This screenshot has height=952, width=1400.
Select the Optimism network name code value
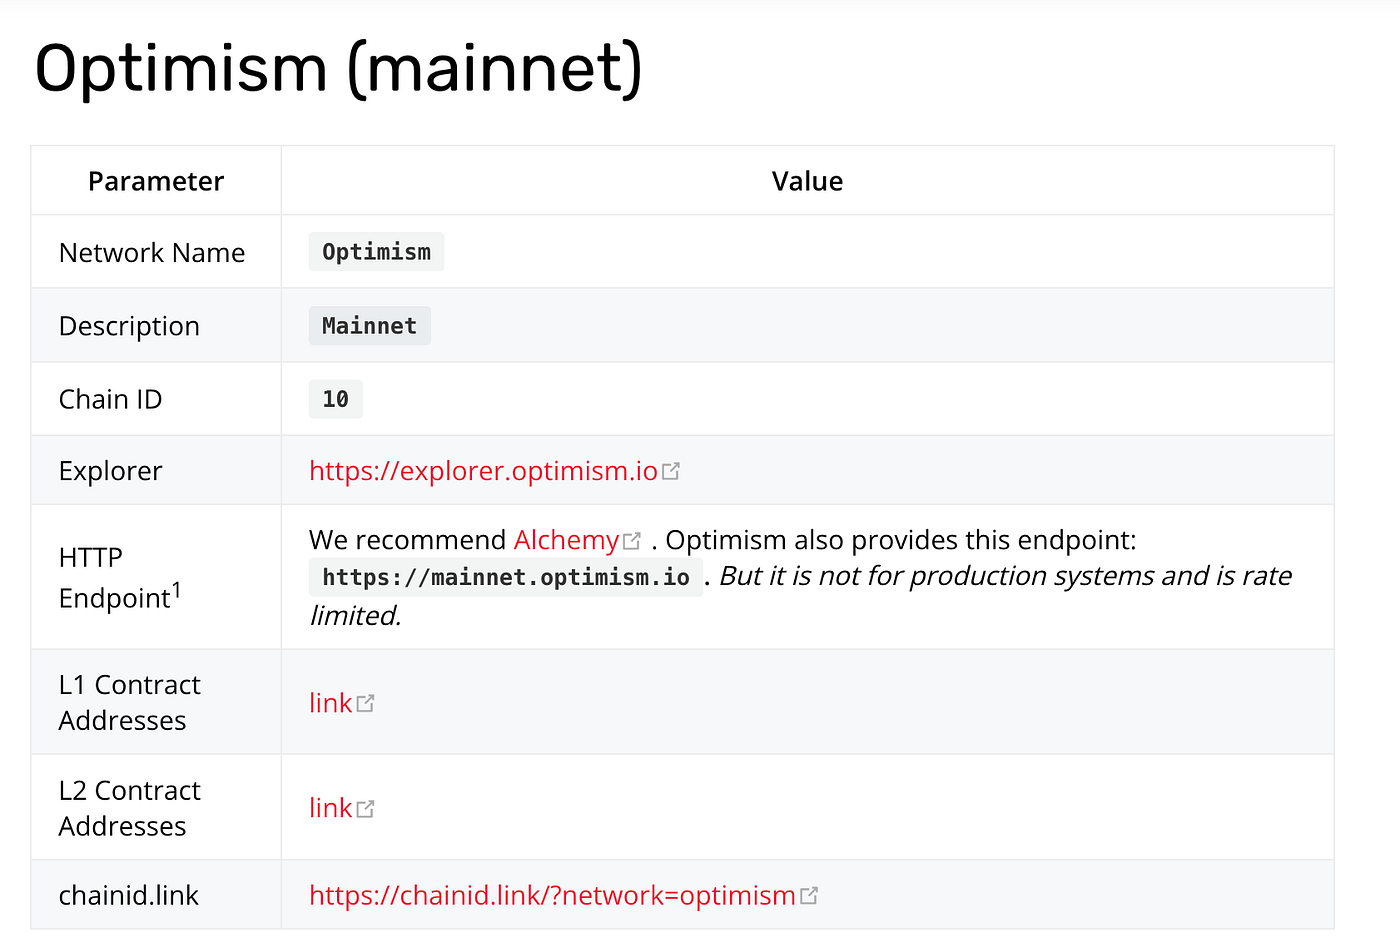376,252
